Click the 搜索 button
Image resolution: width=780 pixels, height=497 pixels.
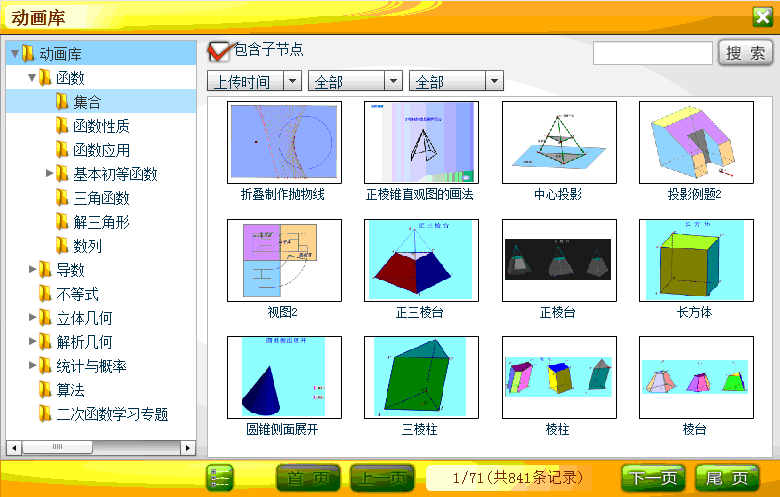(x=745, y=53)
